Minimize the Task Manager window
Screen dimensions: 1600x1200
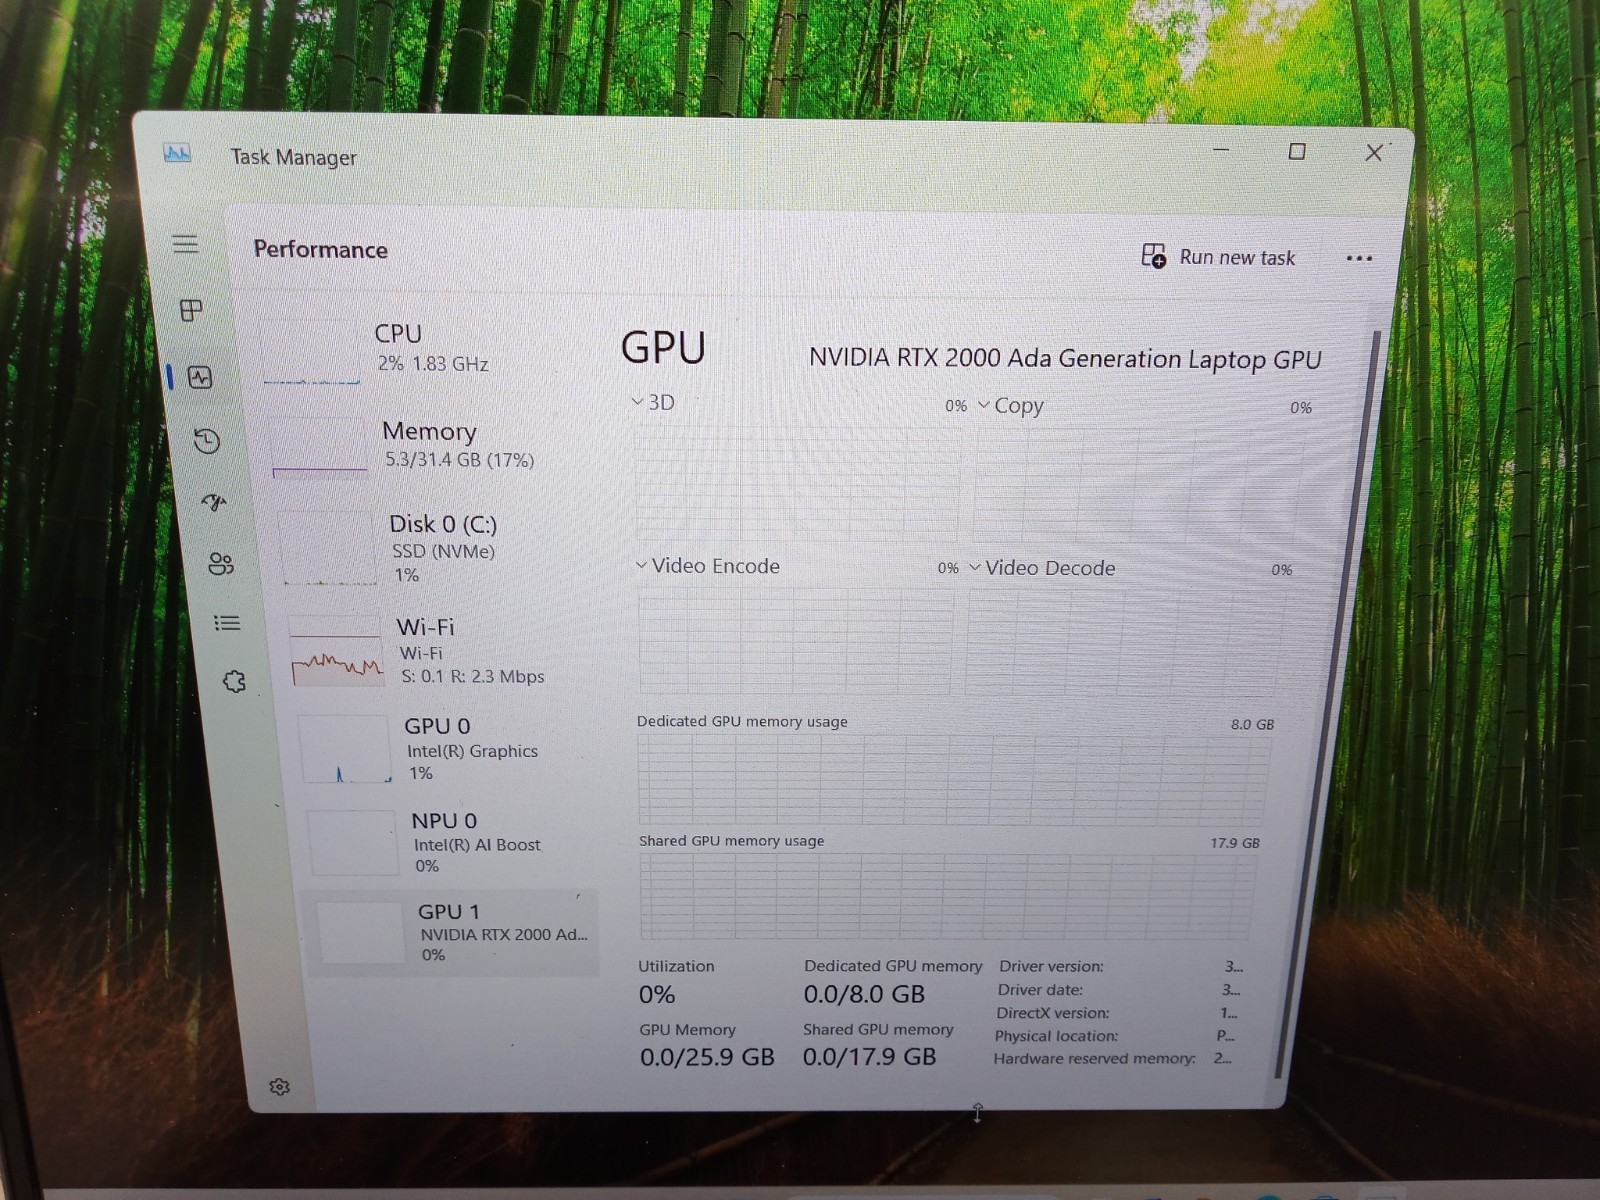1221,150
